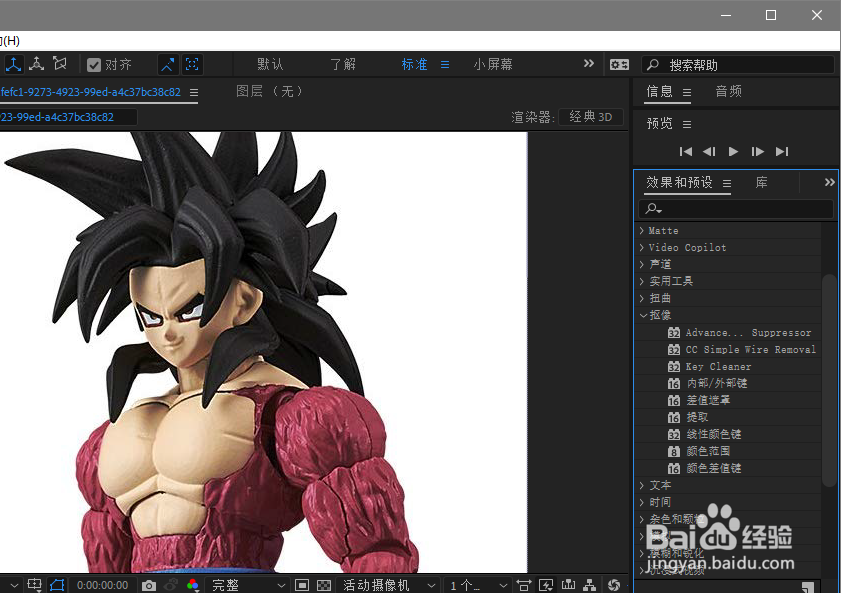Toggle pixel aspect ratio correction icon
This screenshot has height=593, width=841.
coord(523,585)
